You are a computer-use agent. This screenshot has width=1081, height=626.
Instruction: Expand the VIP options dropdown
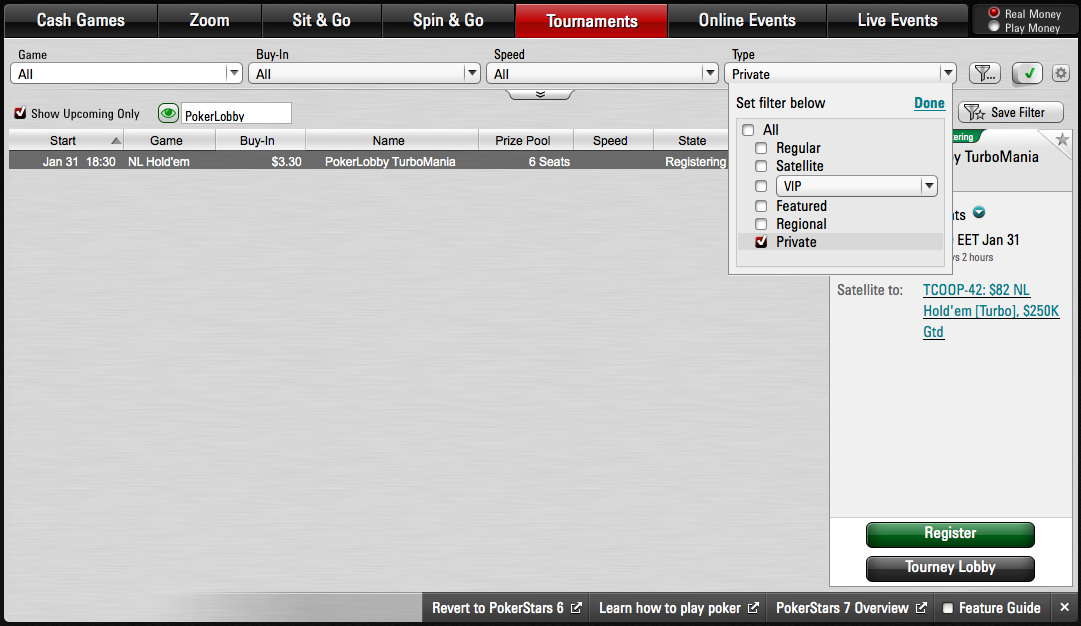856,185
